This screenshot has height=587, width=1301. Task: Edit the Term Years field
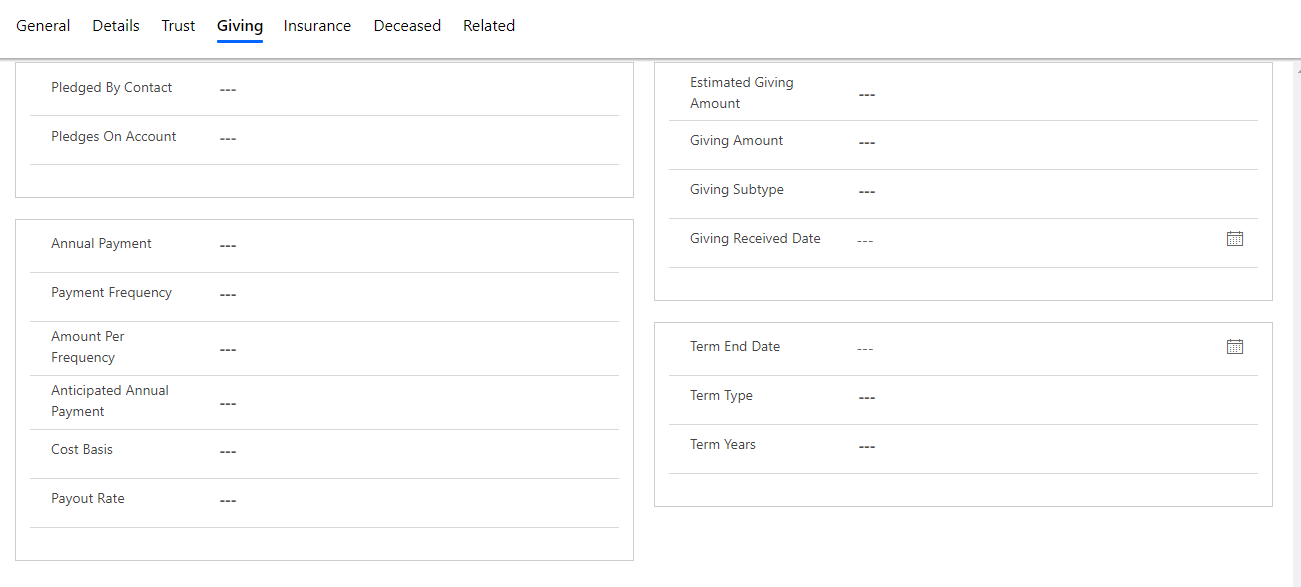point(1053,447)
